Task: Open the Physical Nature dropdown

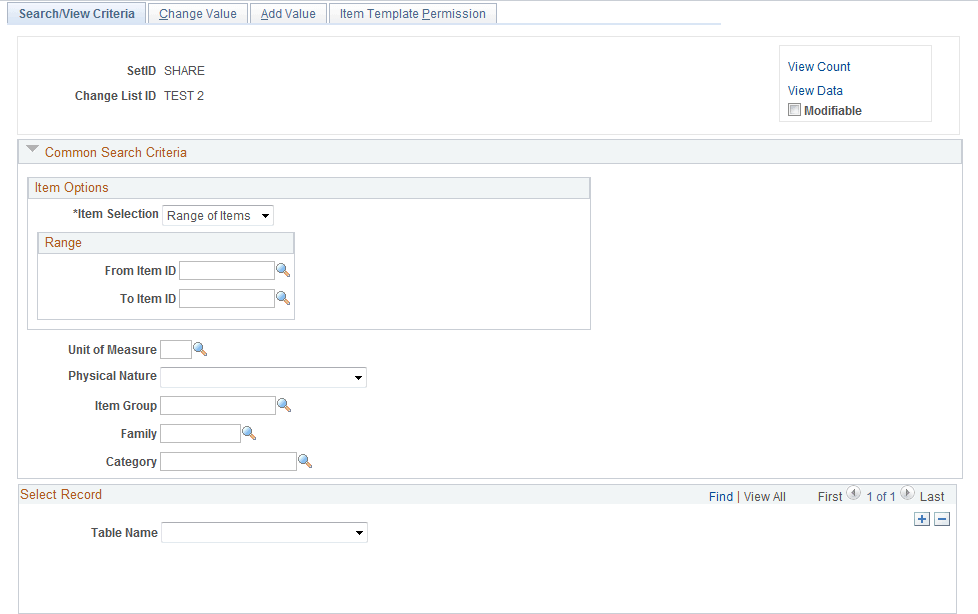Action: [x=358, y=377]
